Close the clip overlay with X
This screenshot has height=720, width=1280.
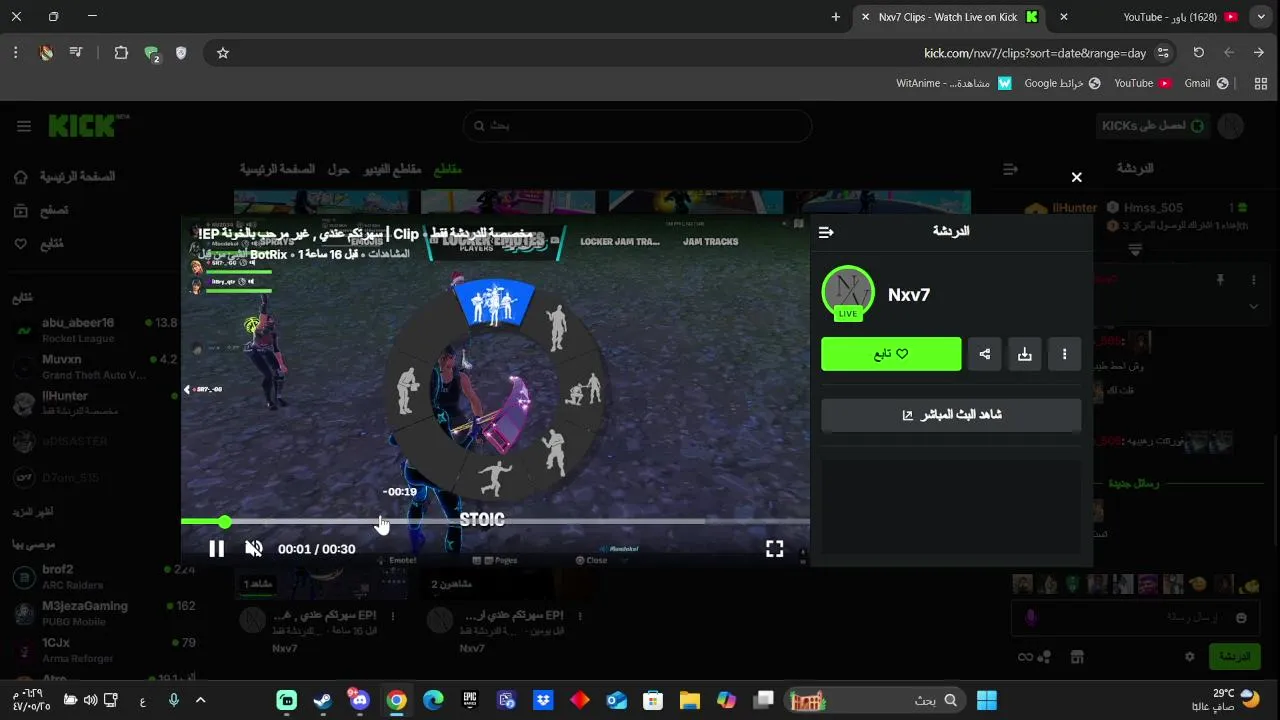[x=1076, y=177]
